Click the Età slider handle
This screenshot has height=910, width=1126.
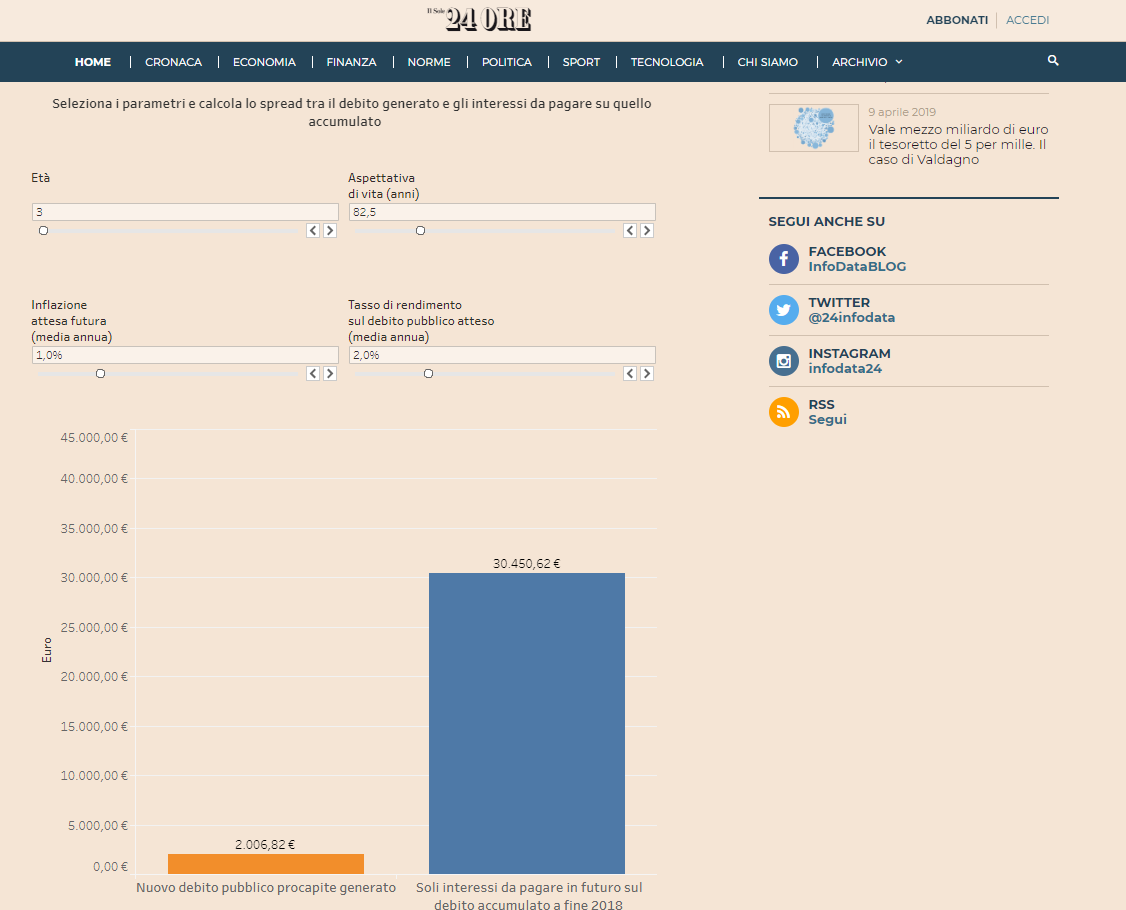(x=44, y=231)
